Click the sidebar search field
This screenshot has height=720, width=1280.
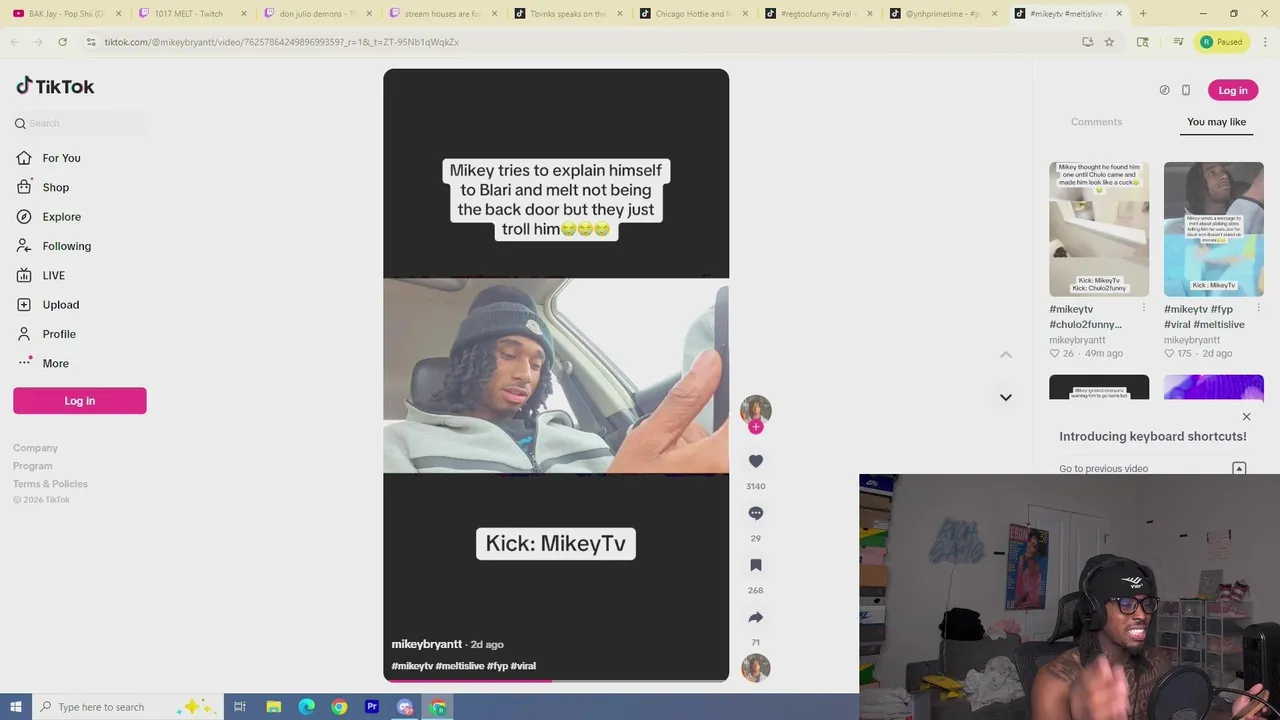pos(80,123)
